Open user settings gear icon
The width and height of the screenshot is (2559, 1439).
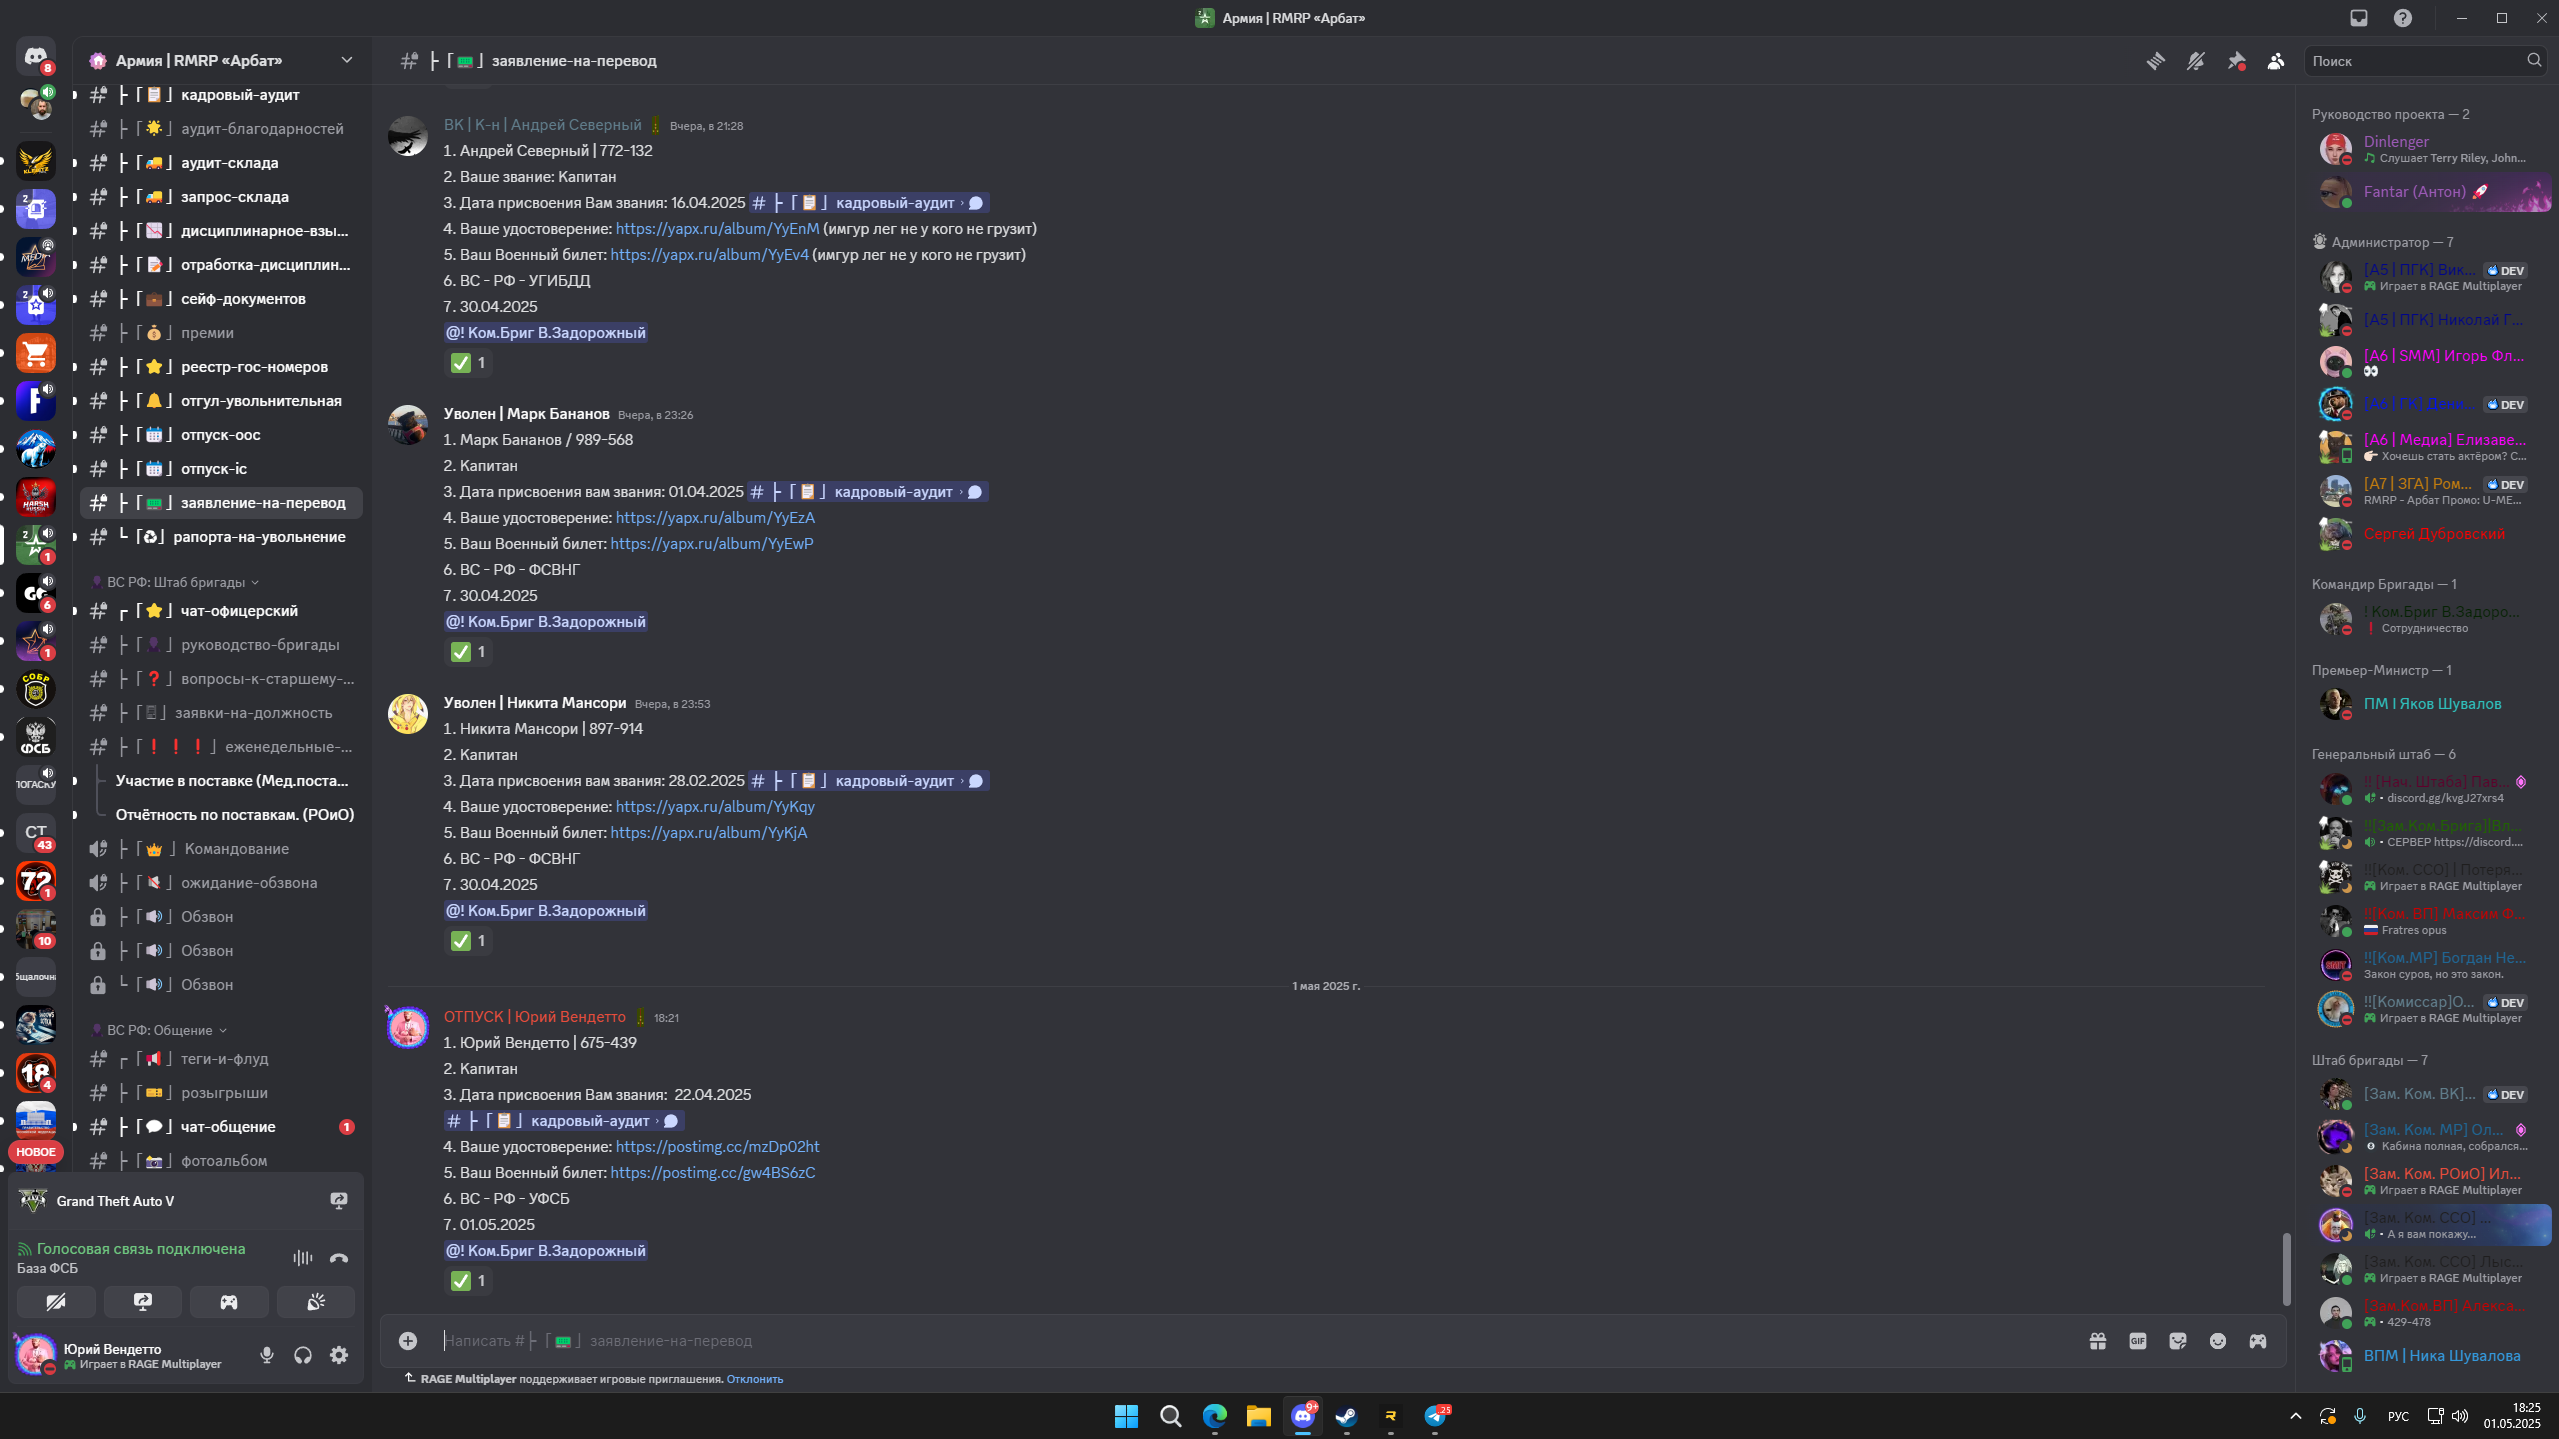[x=339, y=1355]
